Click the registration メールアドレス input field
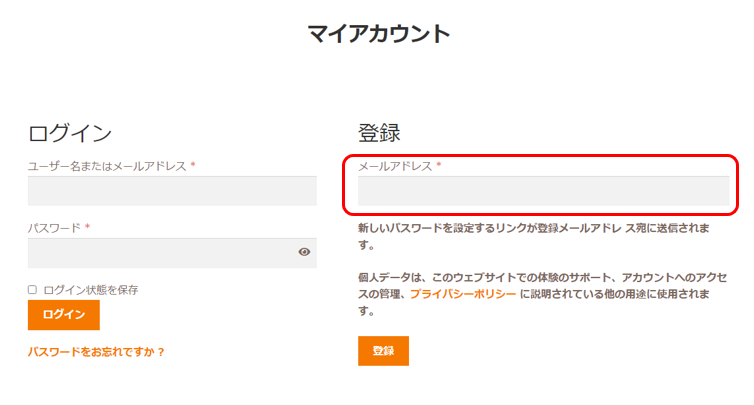This screenshot has height=405, width=754. point(543,191)
